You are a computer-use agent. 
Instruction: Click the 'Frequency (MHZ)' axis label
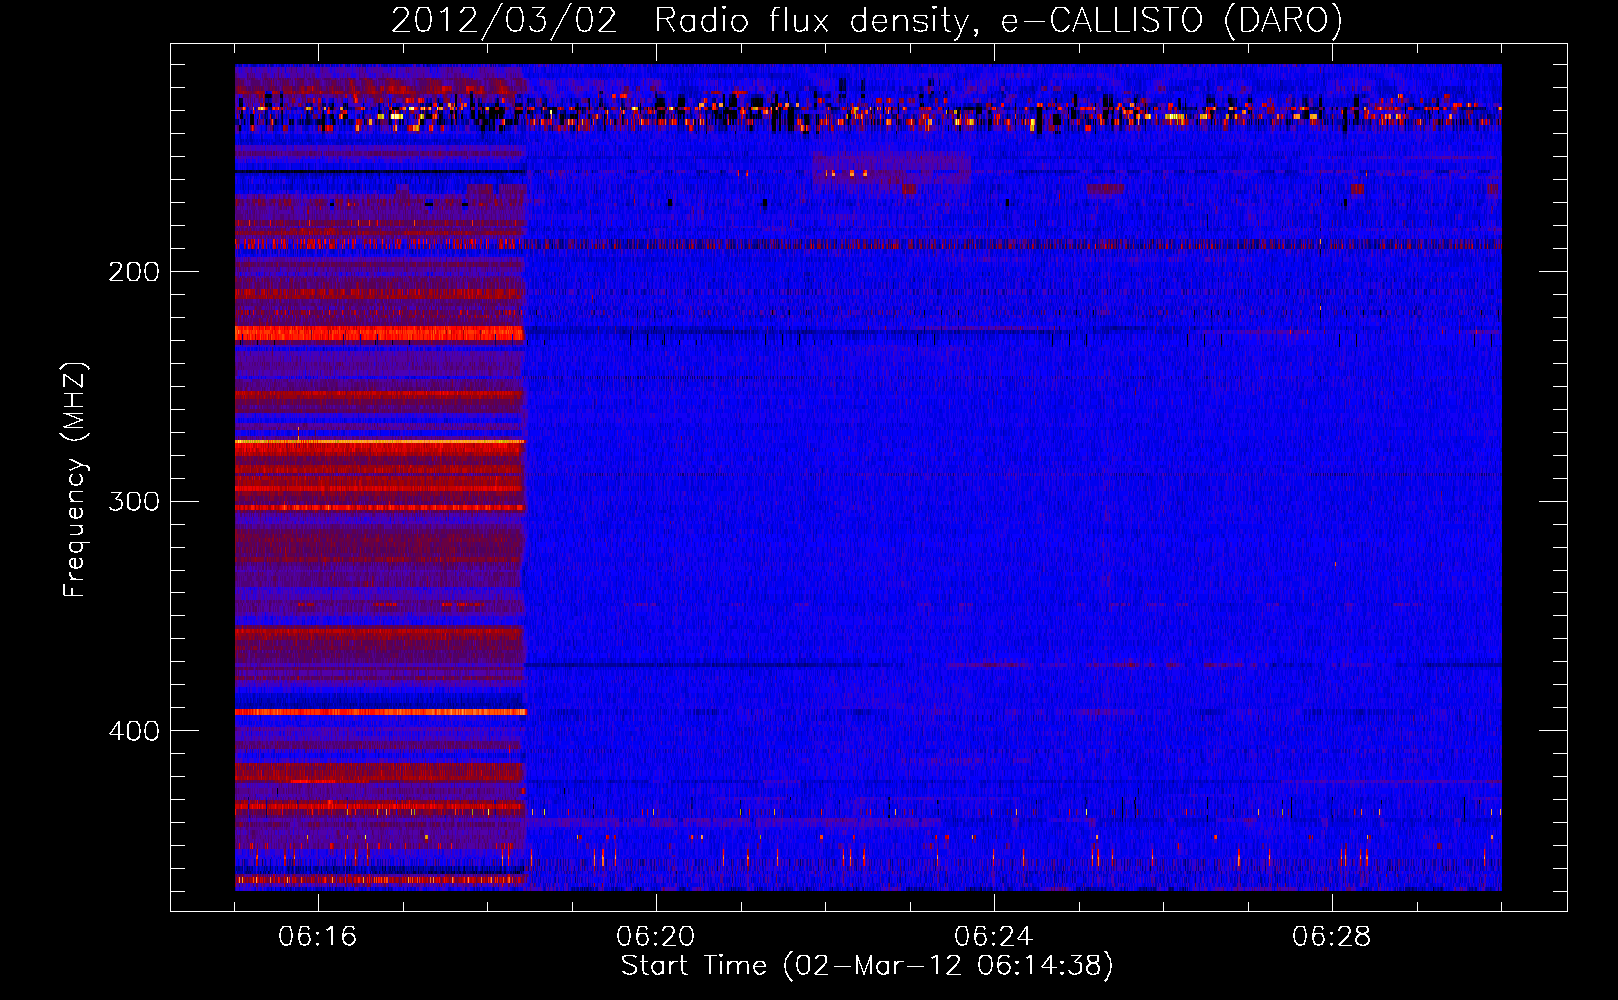(x=75, y=480)
